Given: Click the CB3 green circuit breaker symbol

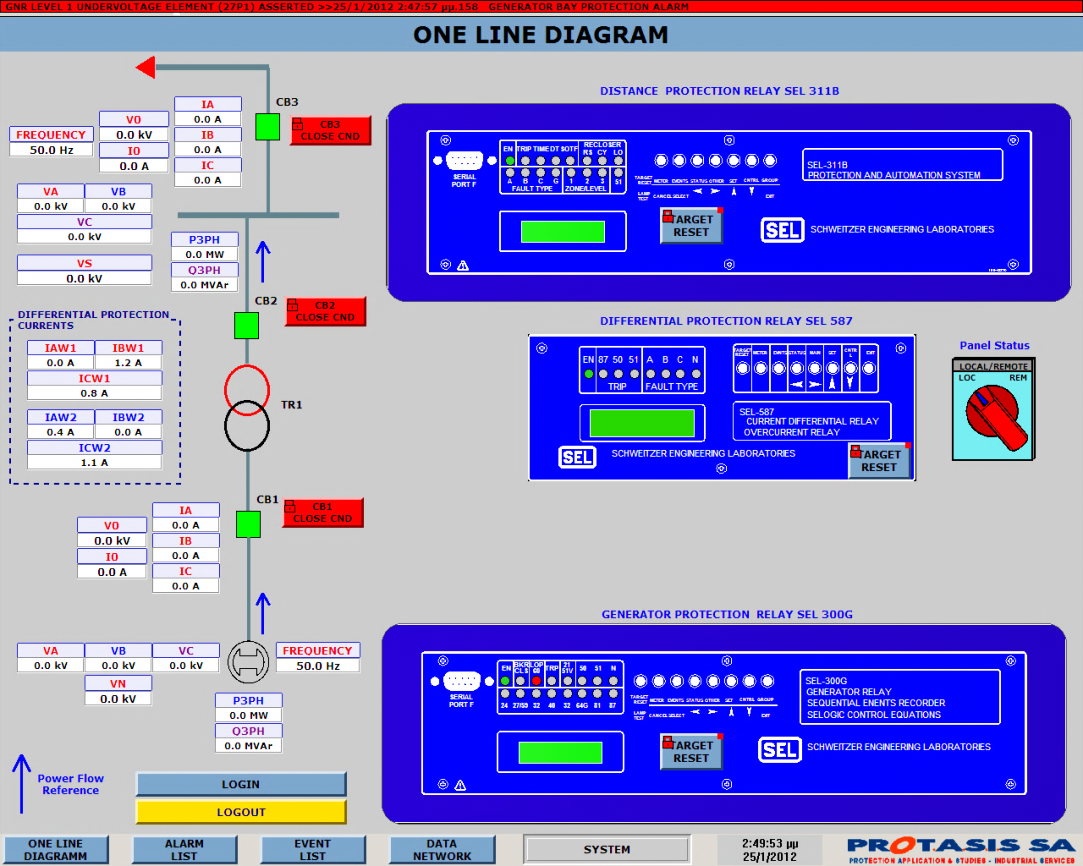Looking at the screenshot, I should (x=267, y=127).
